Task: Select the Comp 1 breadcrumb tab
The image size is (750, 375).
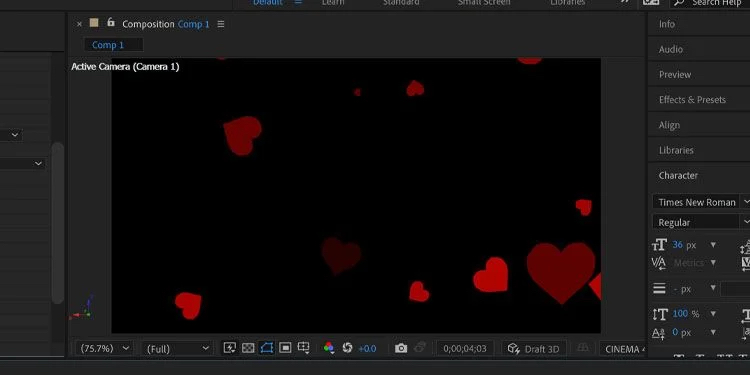Action: 113,45
